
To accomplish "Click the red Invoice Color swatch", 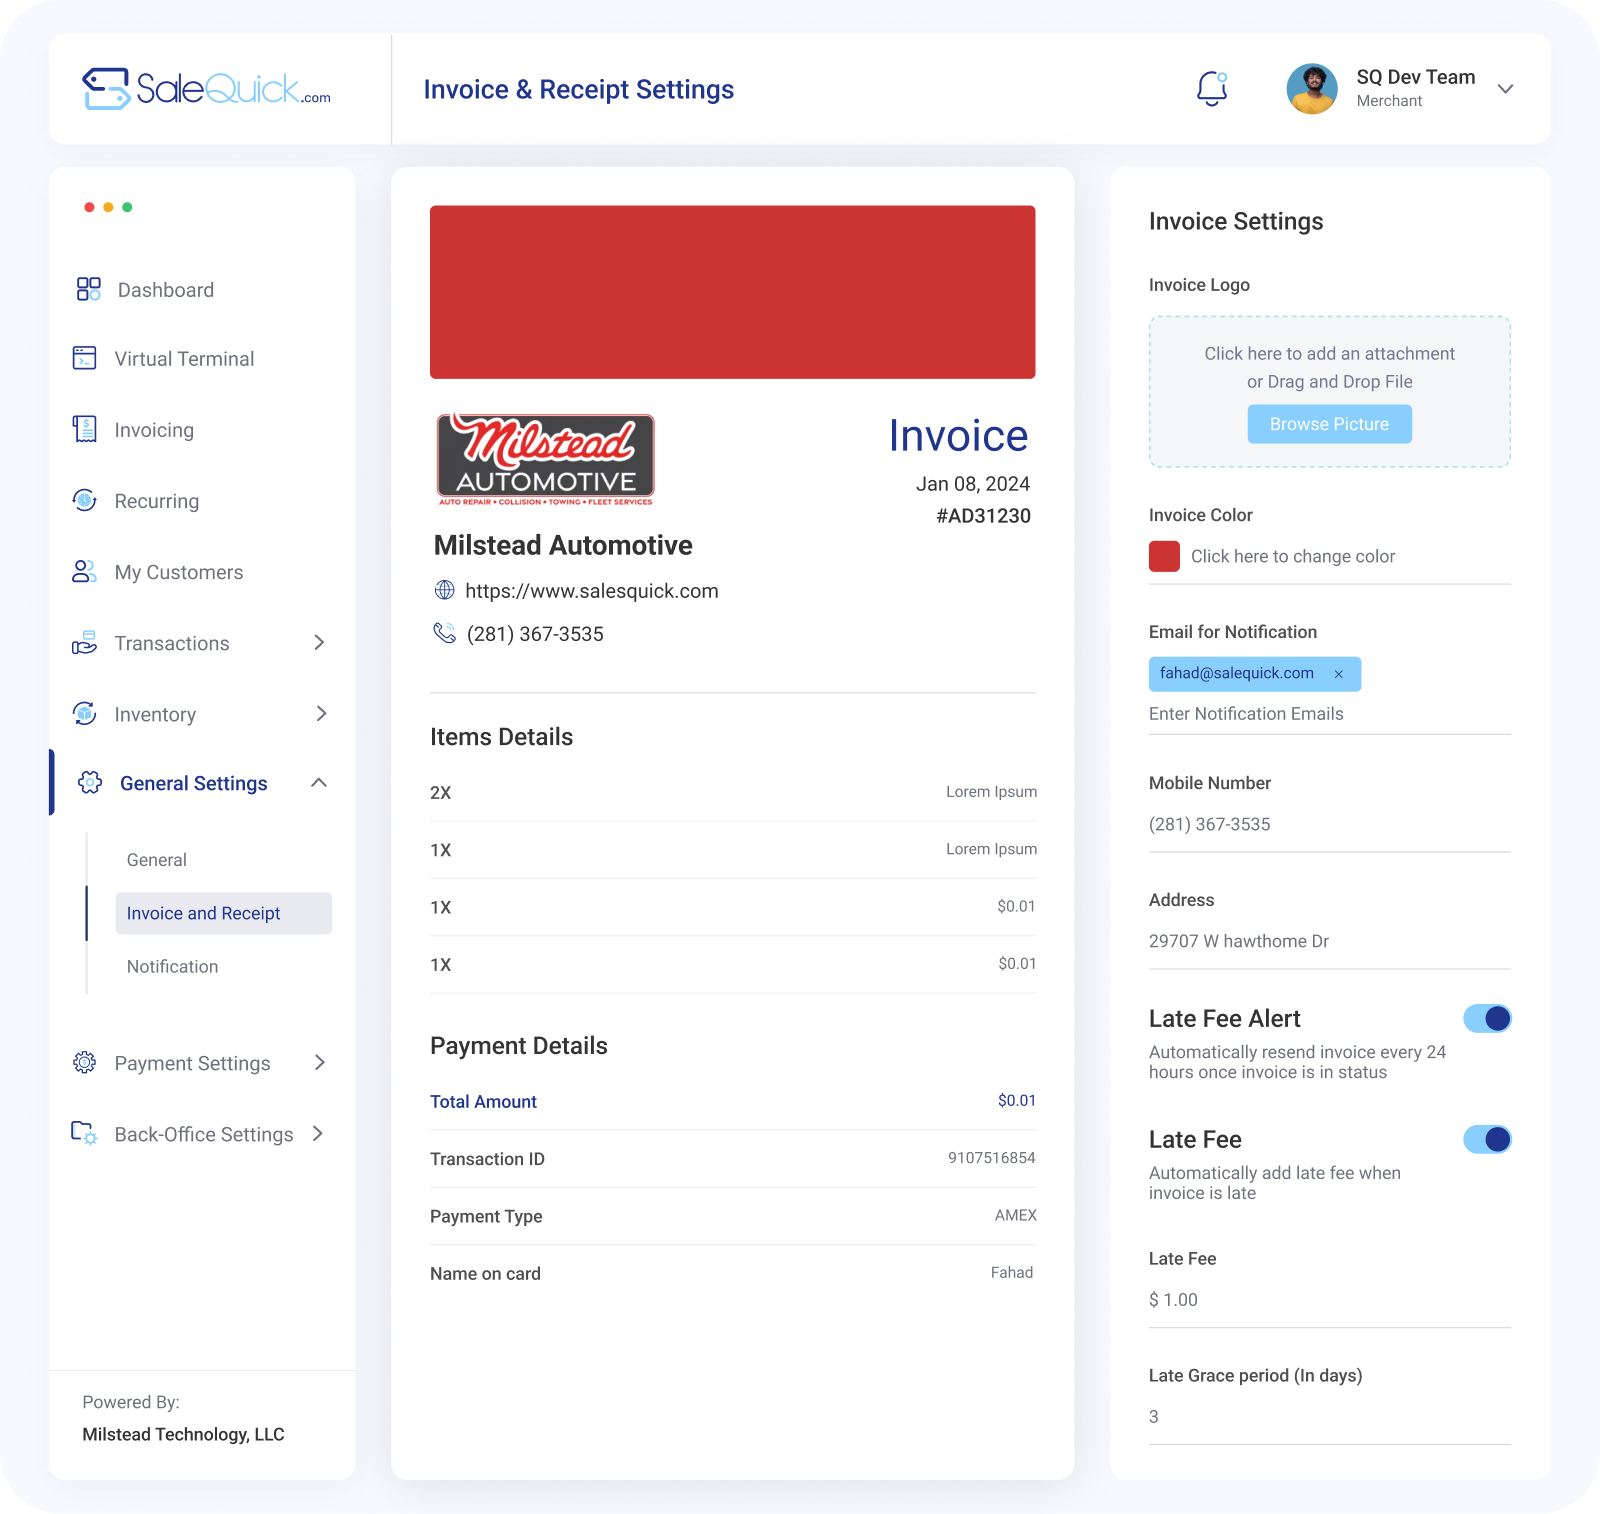I will pos(1164,556).
